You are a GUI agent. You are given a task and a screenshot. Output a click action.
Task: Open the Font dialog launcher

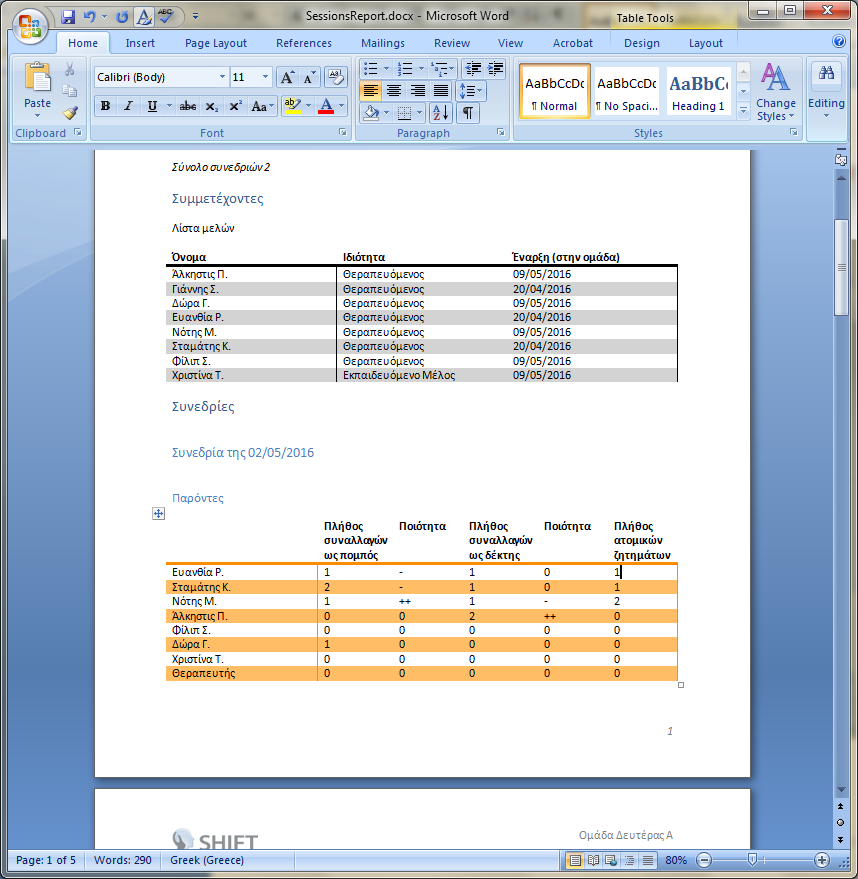[342, 132]
